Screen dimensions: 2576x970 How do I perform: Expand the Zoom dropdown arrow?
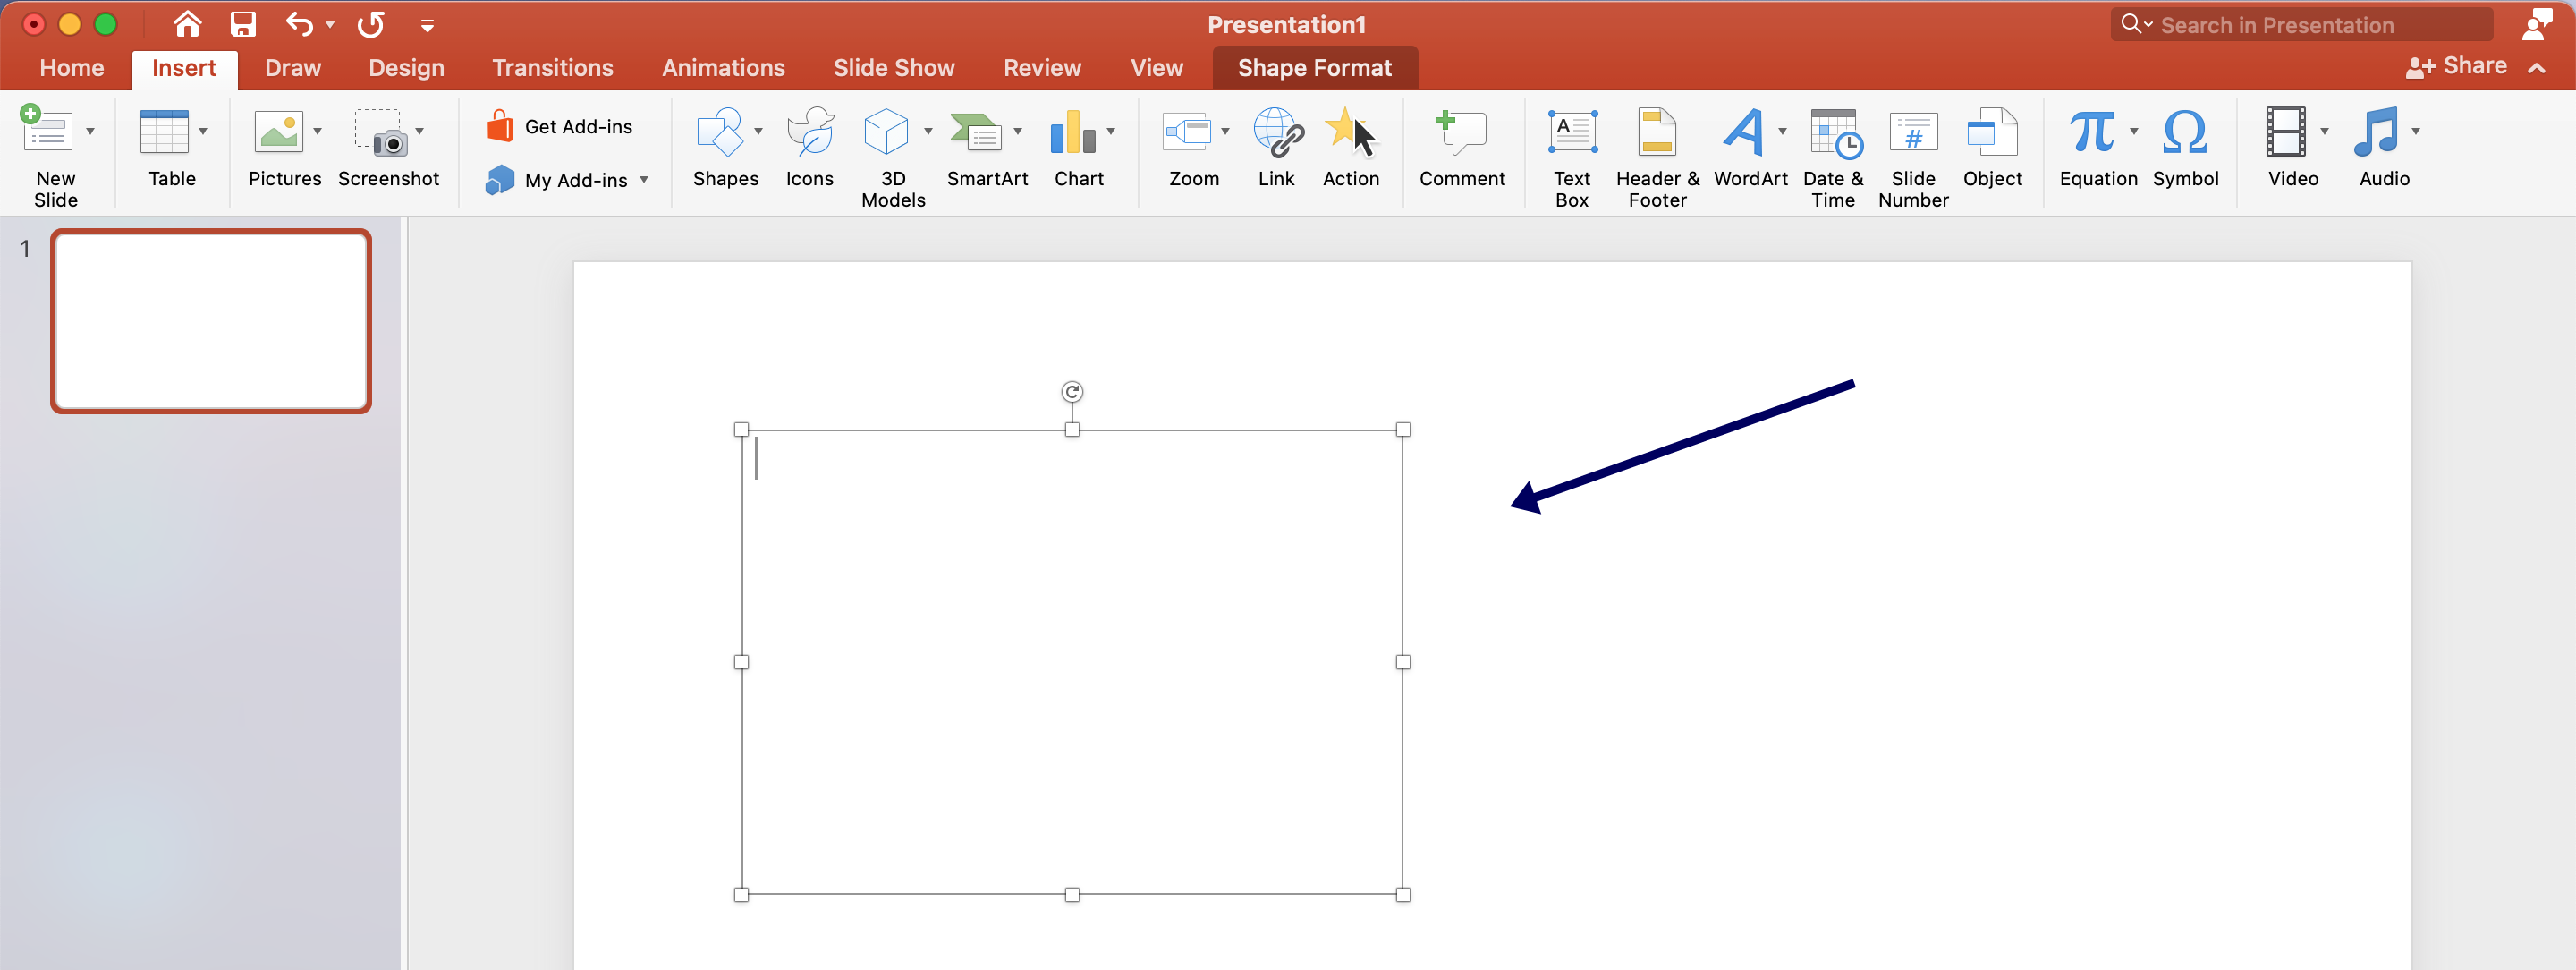tap(1225, 131)
